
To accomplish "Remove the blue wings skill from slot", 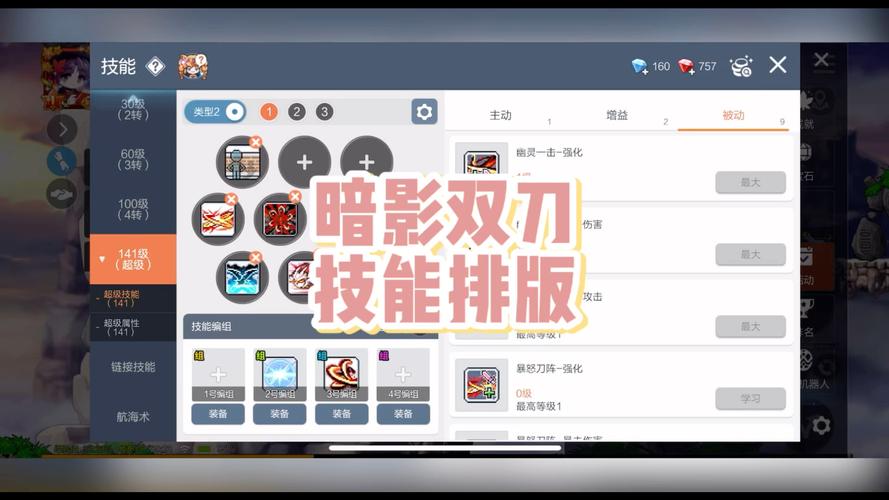I will (256, 257).
